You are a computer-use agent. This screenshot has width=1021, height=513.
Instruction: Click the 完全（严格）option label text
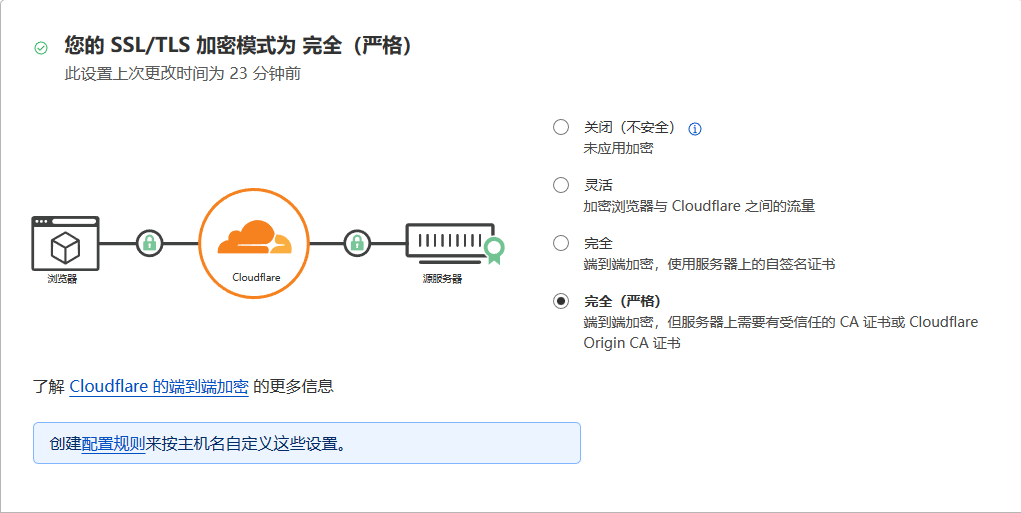point(622,301)
